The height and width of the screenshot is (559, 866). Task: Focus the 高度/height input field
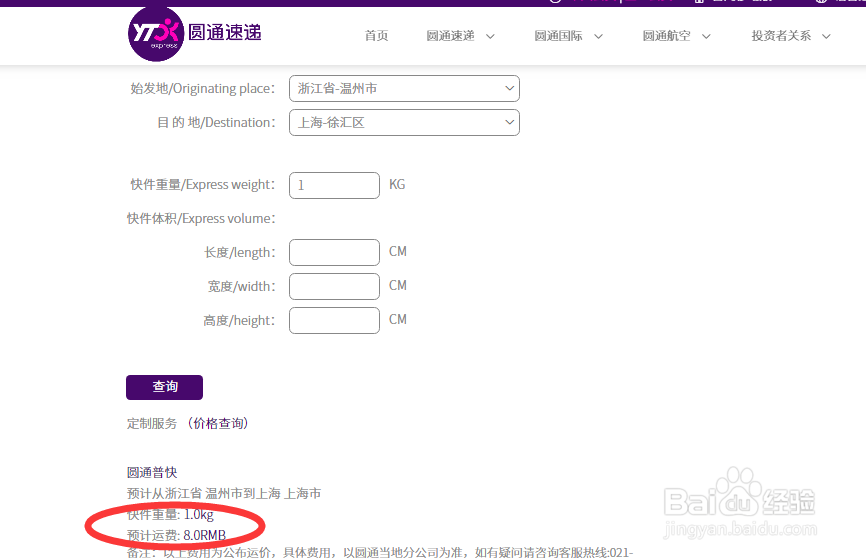[334, 320]
